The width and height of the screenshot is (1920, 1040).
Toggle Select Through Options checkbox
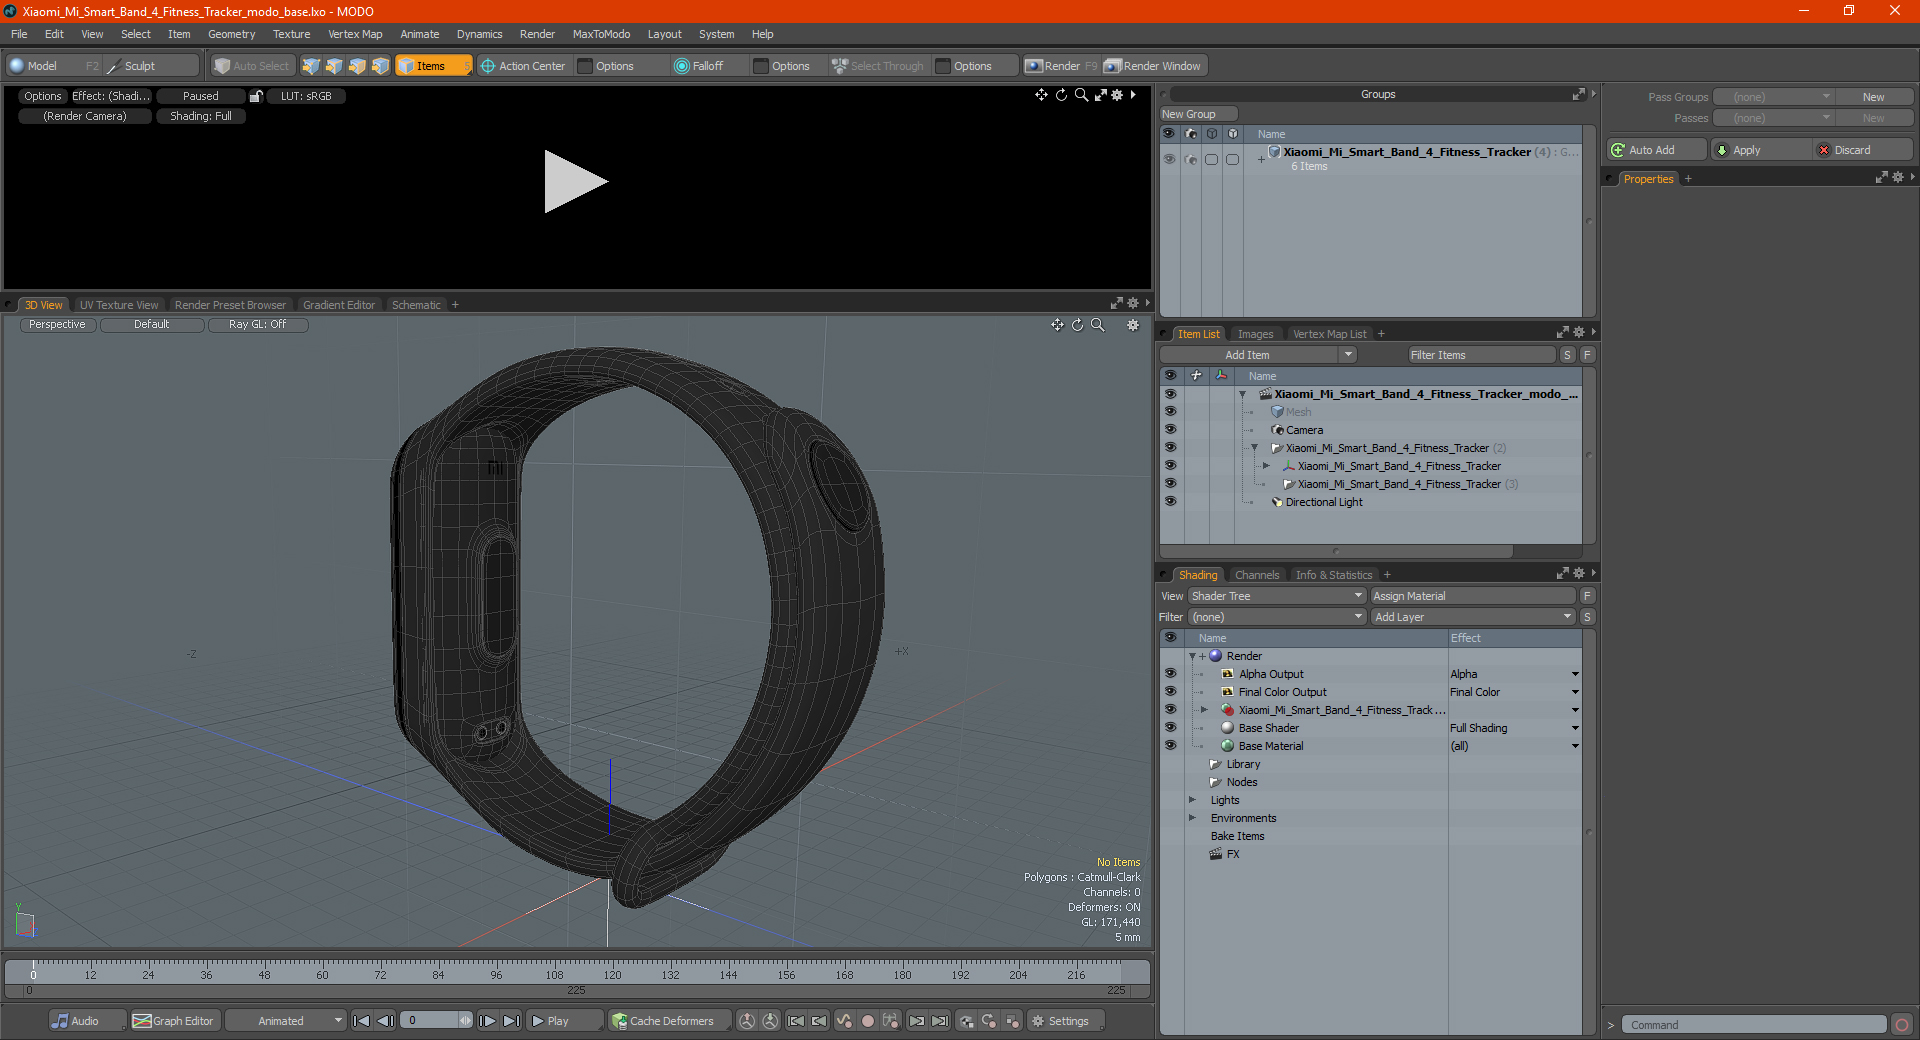pos(943,66)
